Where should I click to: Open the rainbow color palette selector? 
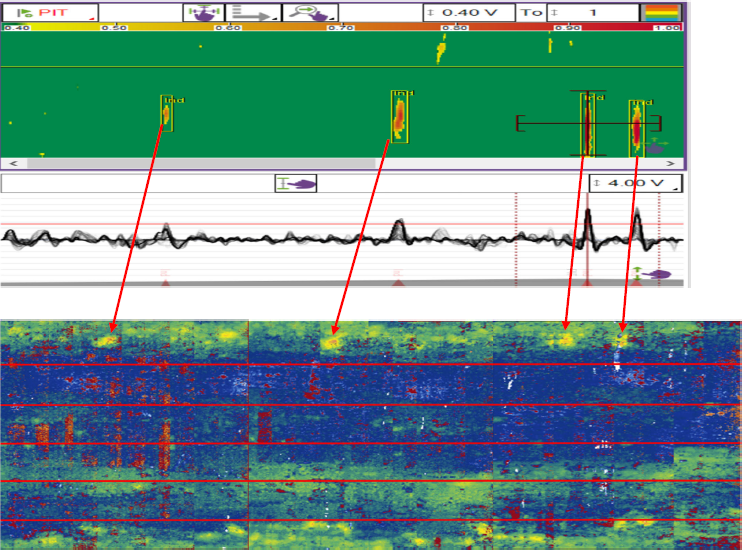(661, 12)
